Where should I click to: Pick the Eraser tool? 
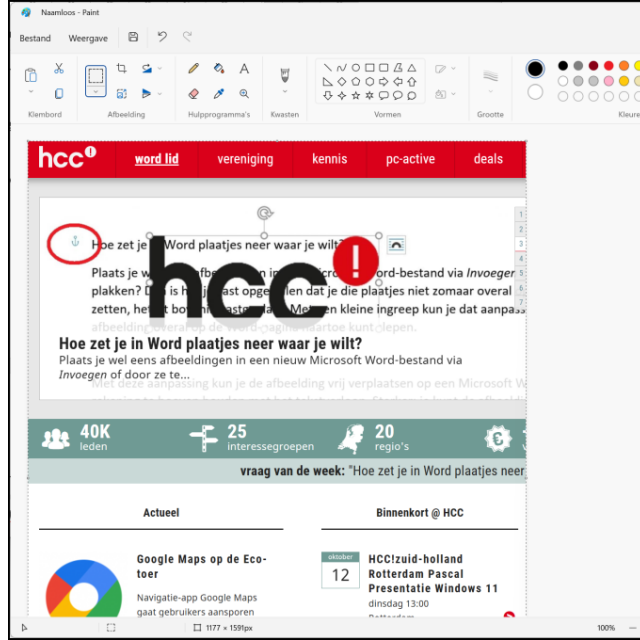(193, 94)
